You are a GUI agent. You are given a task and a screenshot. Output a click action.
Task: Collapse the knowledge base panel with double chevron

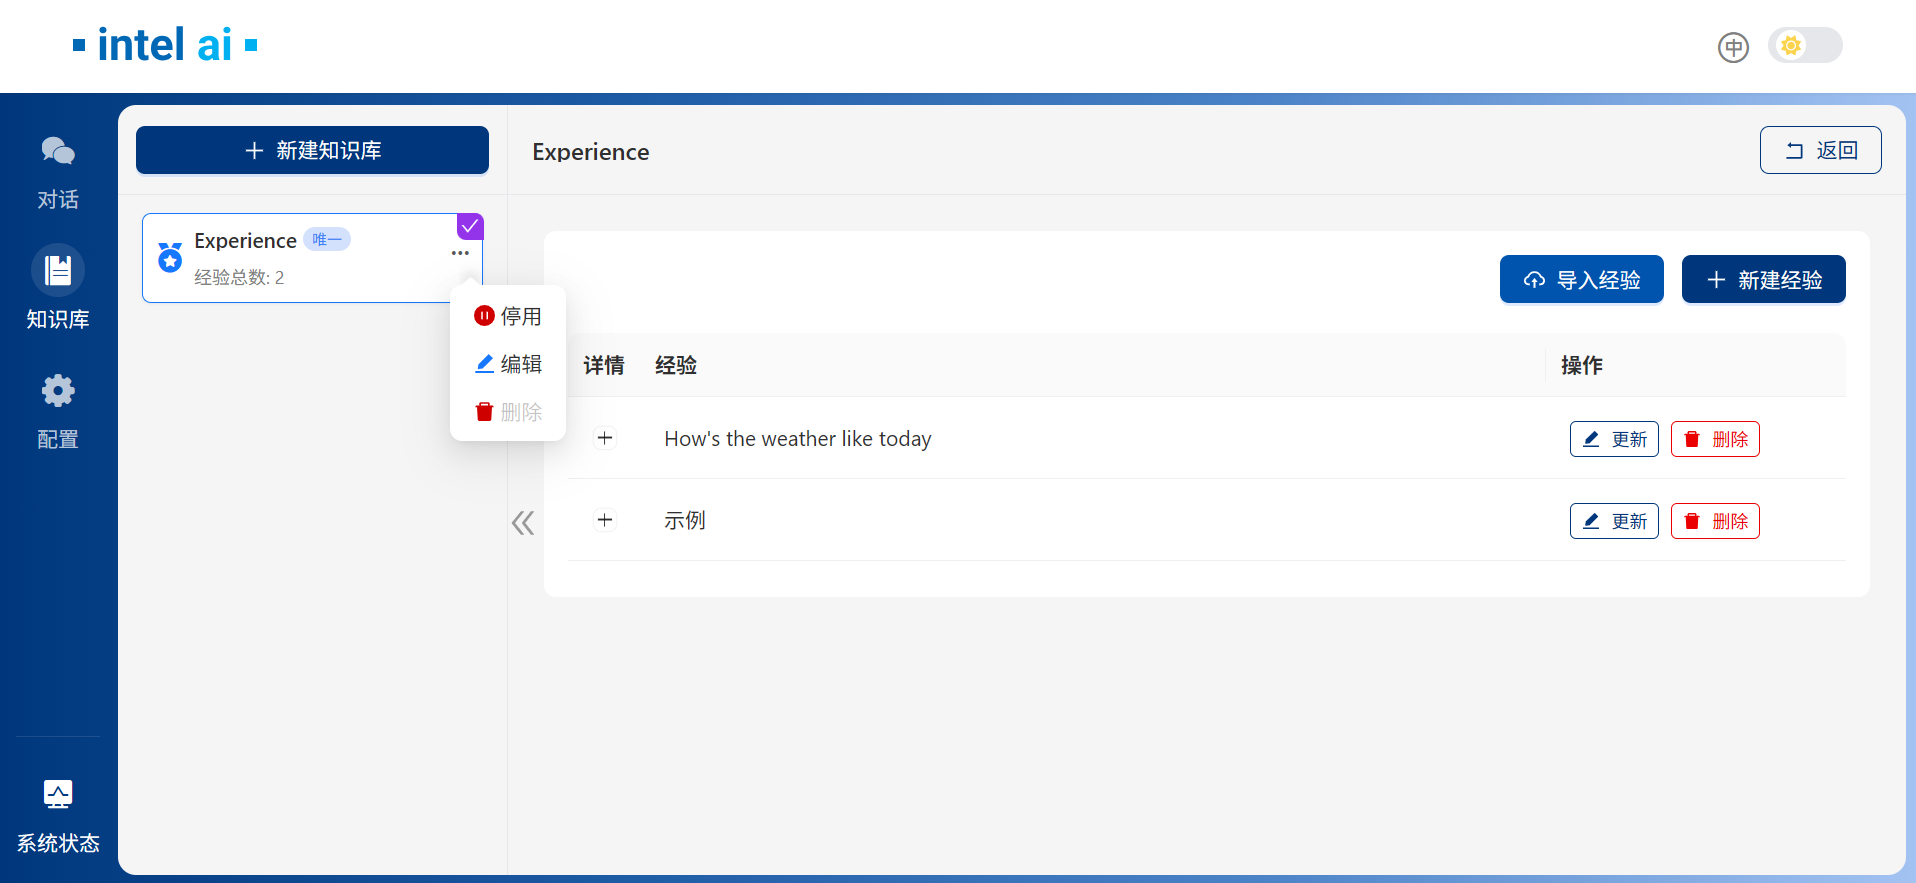523,523
